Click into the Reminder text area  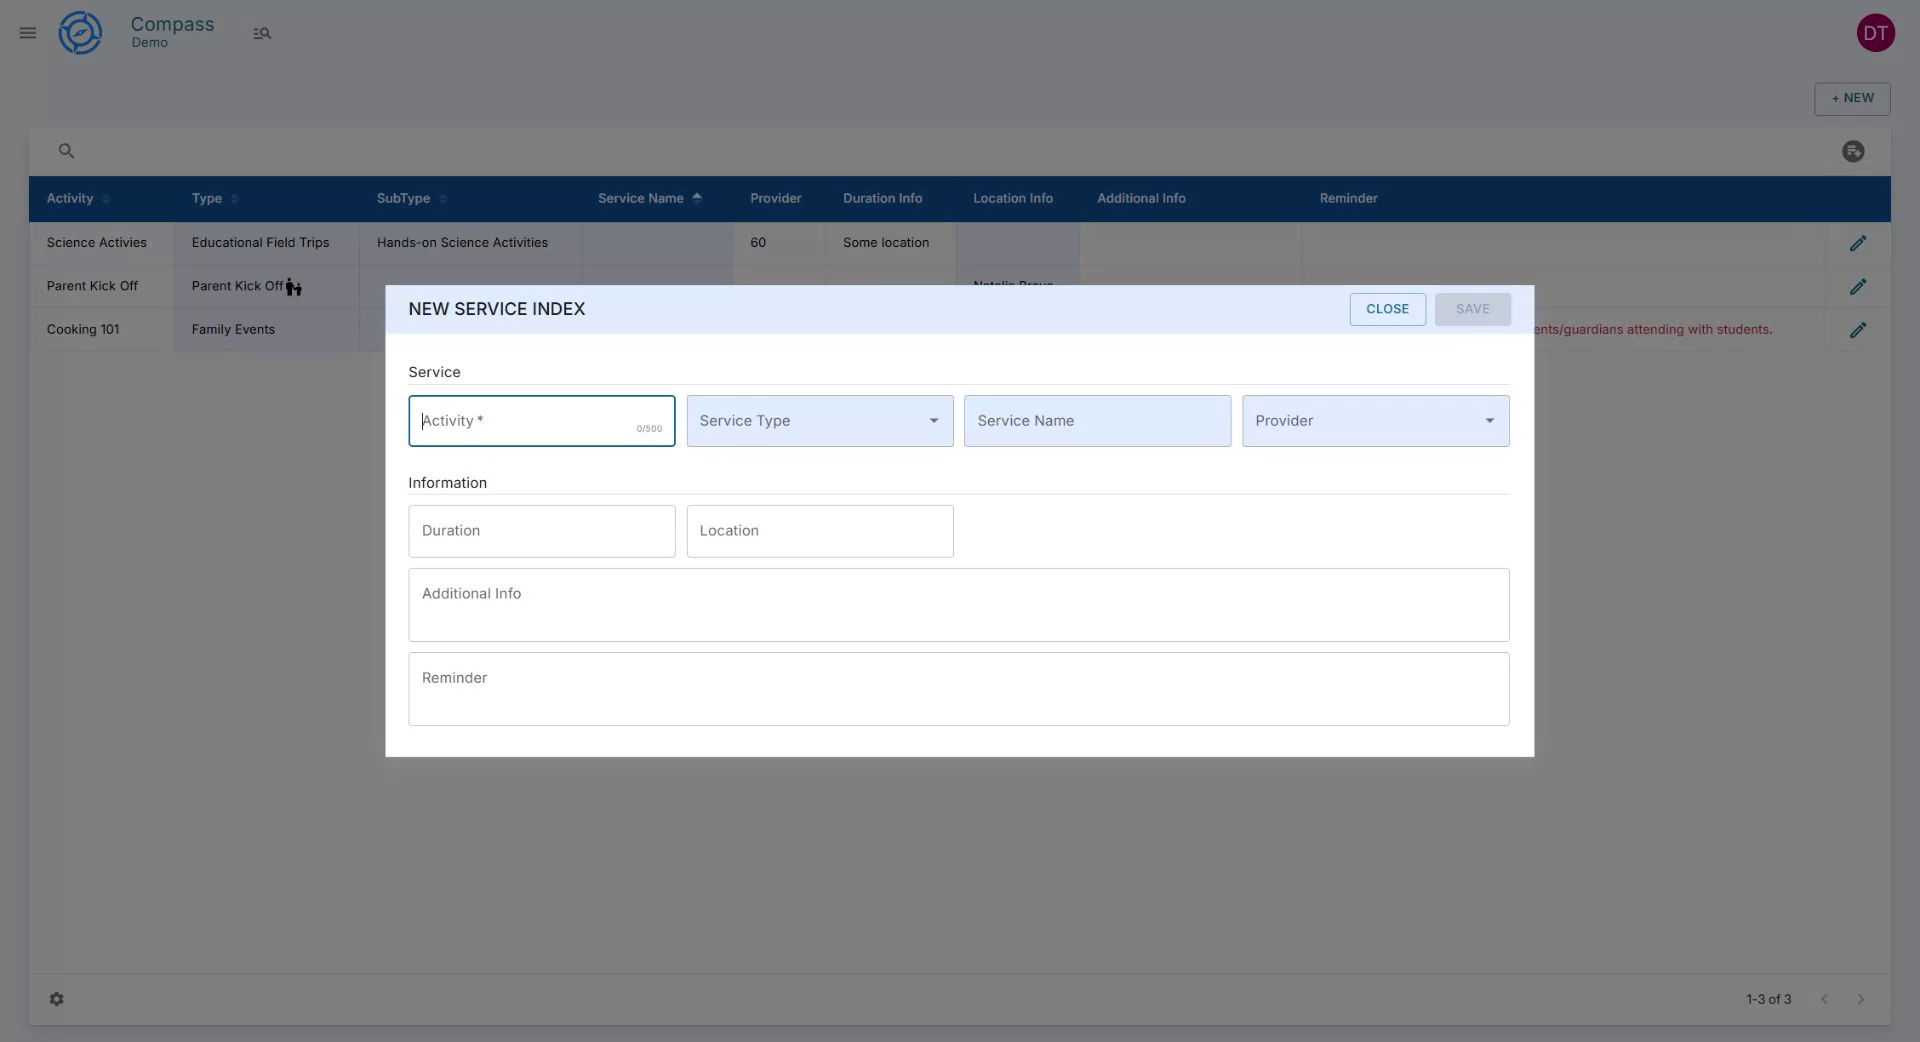point(958,689)
